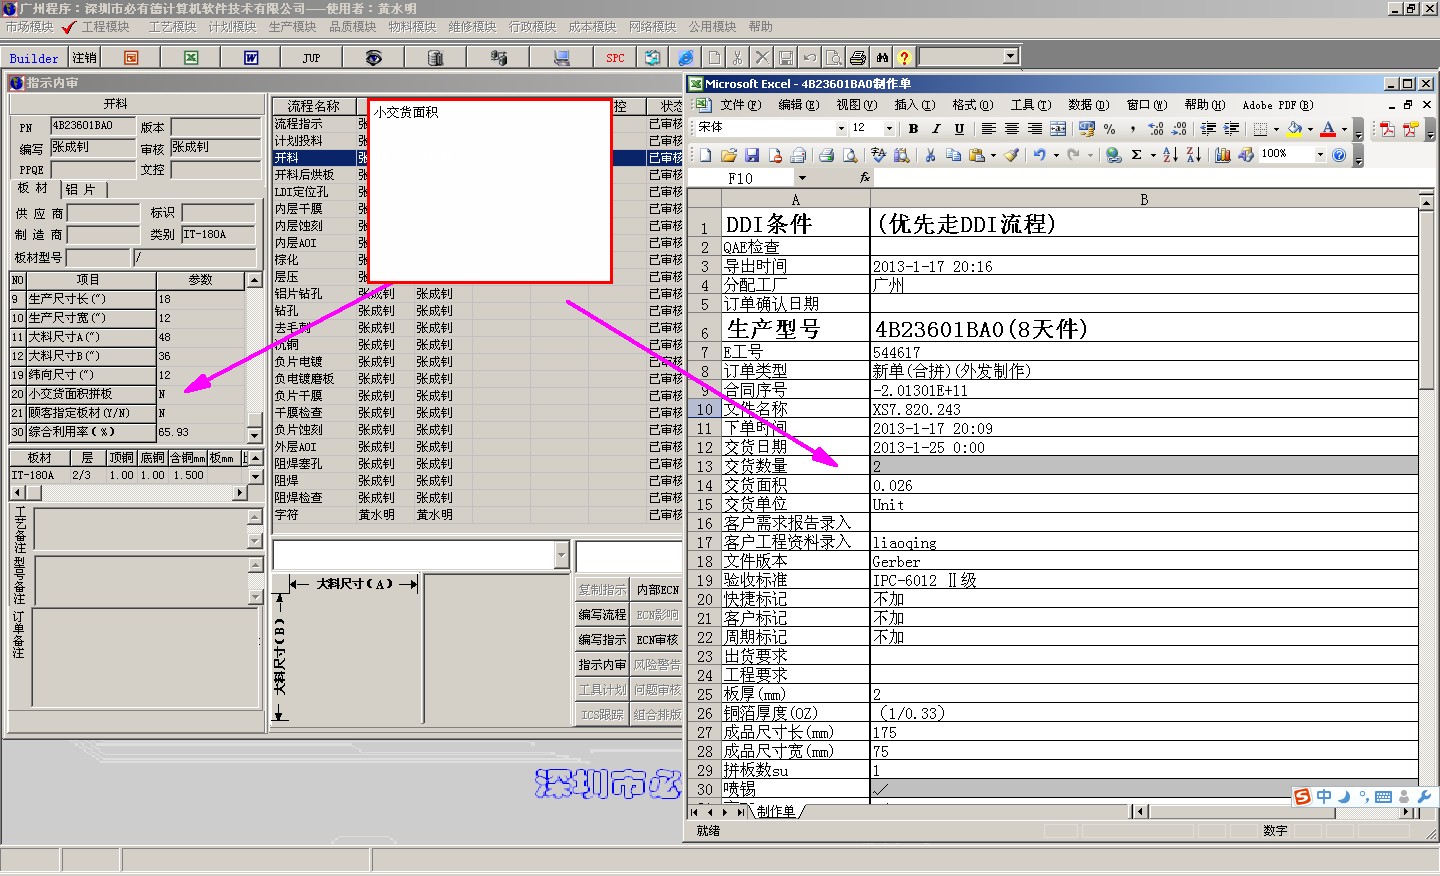Open Fill Color dropdown arrow
The image size is (1440, 876).
[1310, 129]
